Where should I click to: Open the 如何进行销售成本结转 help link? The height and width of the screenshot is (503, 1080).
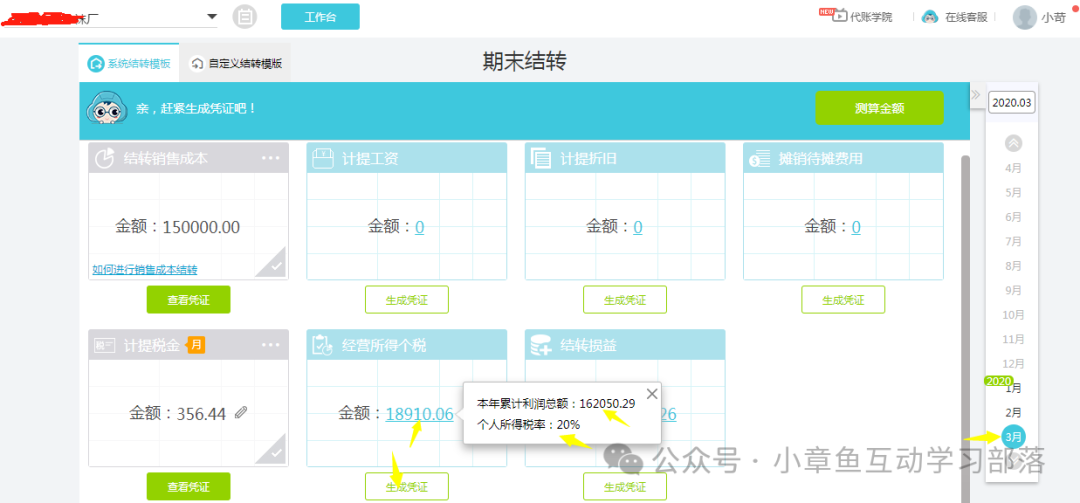click(x=145, y=269)
